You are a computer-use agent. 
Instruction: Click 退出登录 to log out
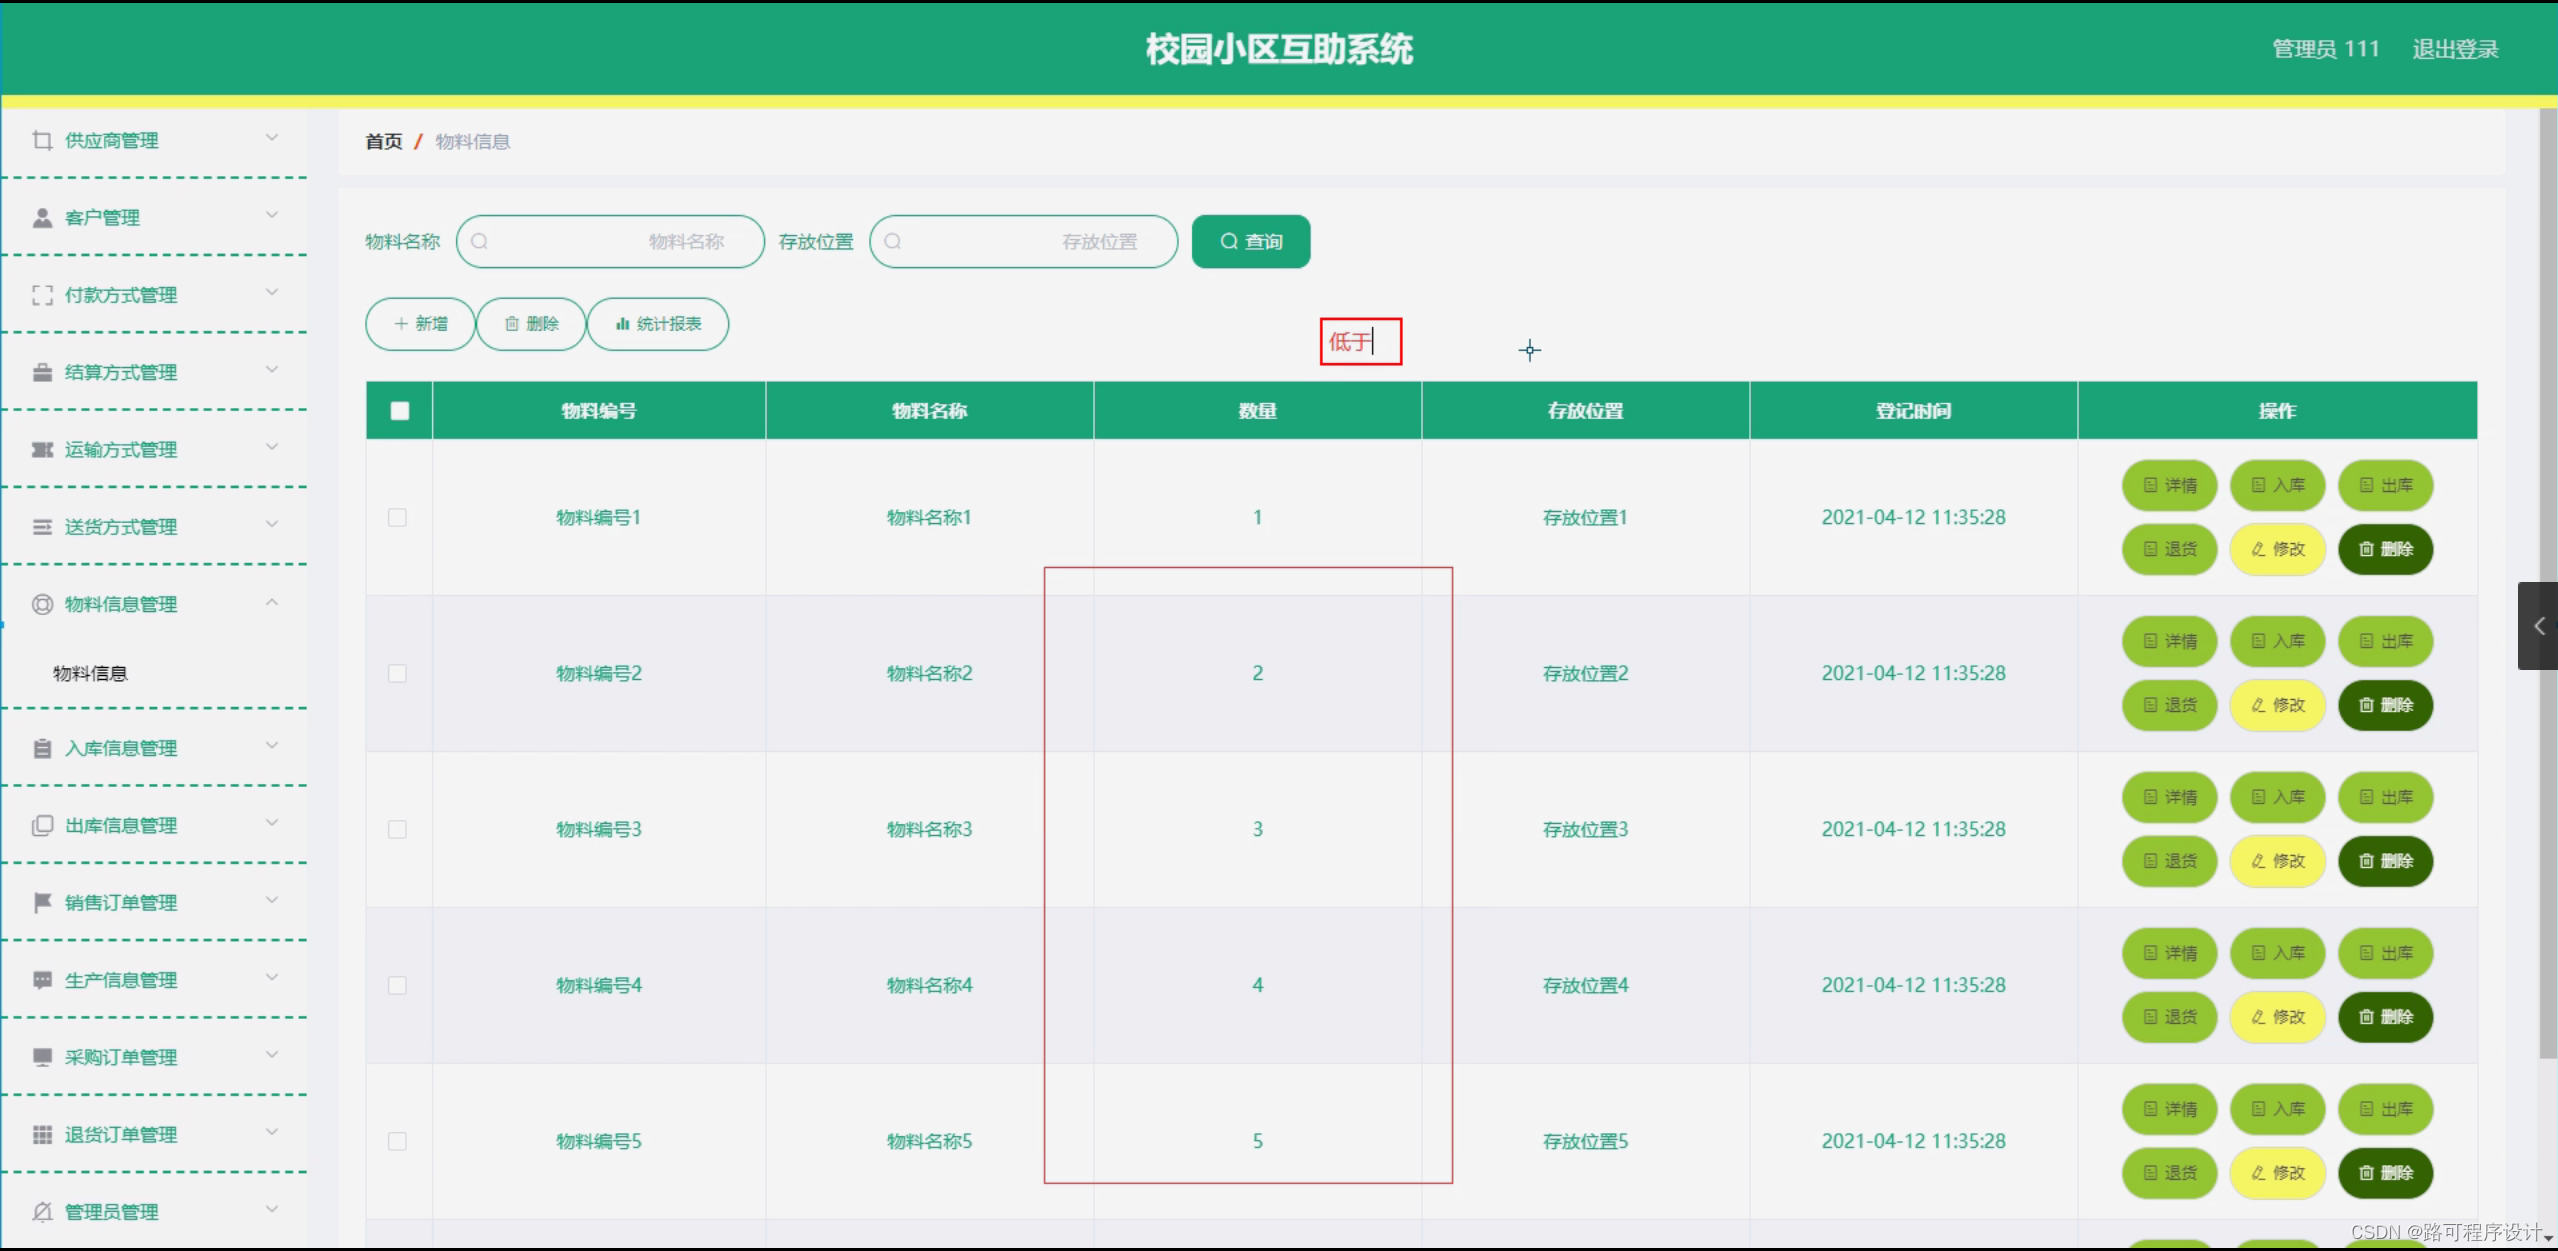[x=2456, y=48]
